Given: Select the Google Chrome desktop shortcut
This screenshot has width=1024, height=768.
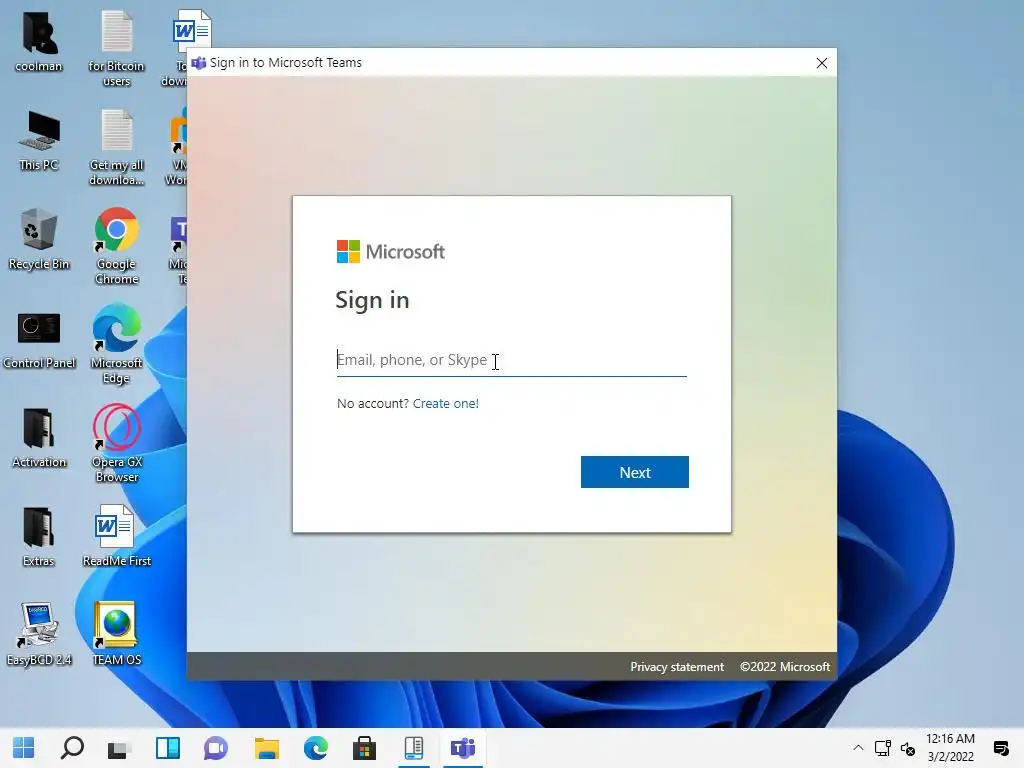Looking at the screenshot, I should 116,247.
